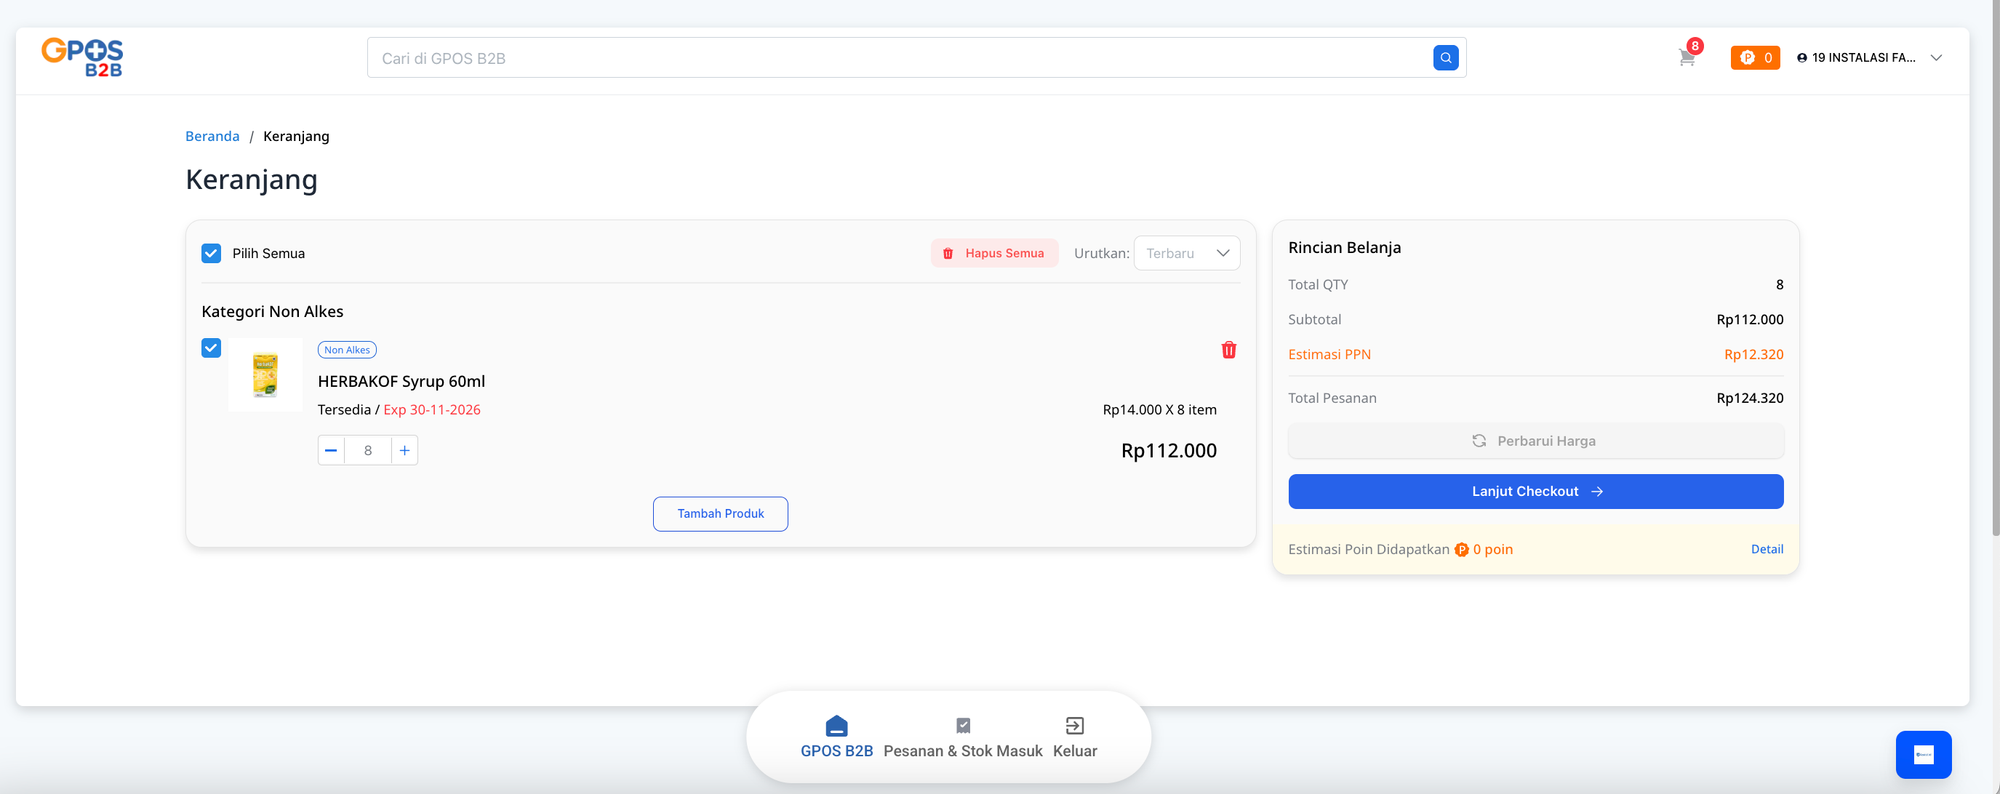Viewport: 2000px width, 794px height.
Task: Open the Urutkan Terbaru sort dropdown
Action: point(1186,253)
